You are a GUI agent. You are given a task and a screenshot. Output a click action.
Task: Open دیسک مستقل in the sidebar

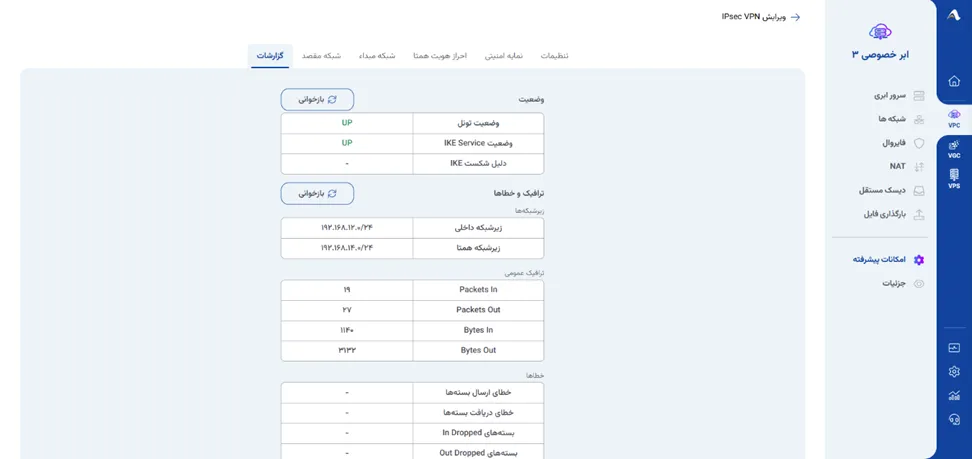(880, 191)
